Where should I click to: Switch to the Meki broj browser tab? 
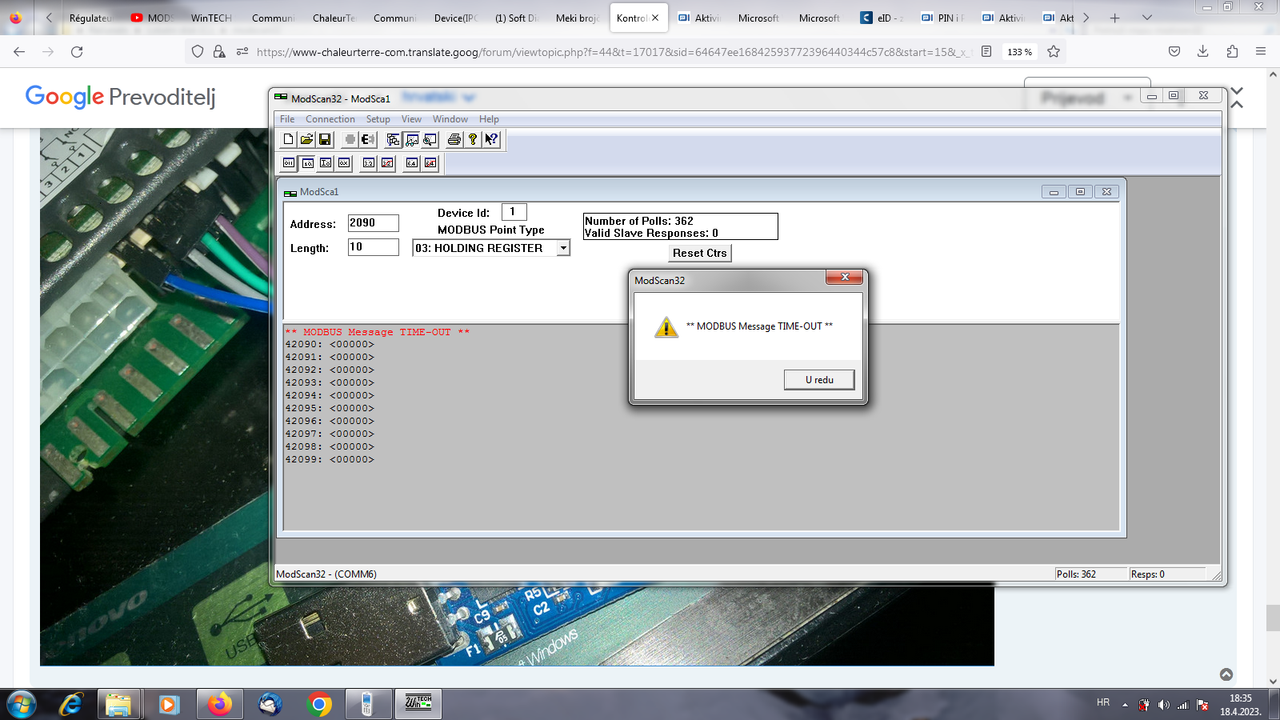(577, 18)
